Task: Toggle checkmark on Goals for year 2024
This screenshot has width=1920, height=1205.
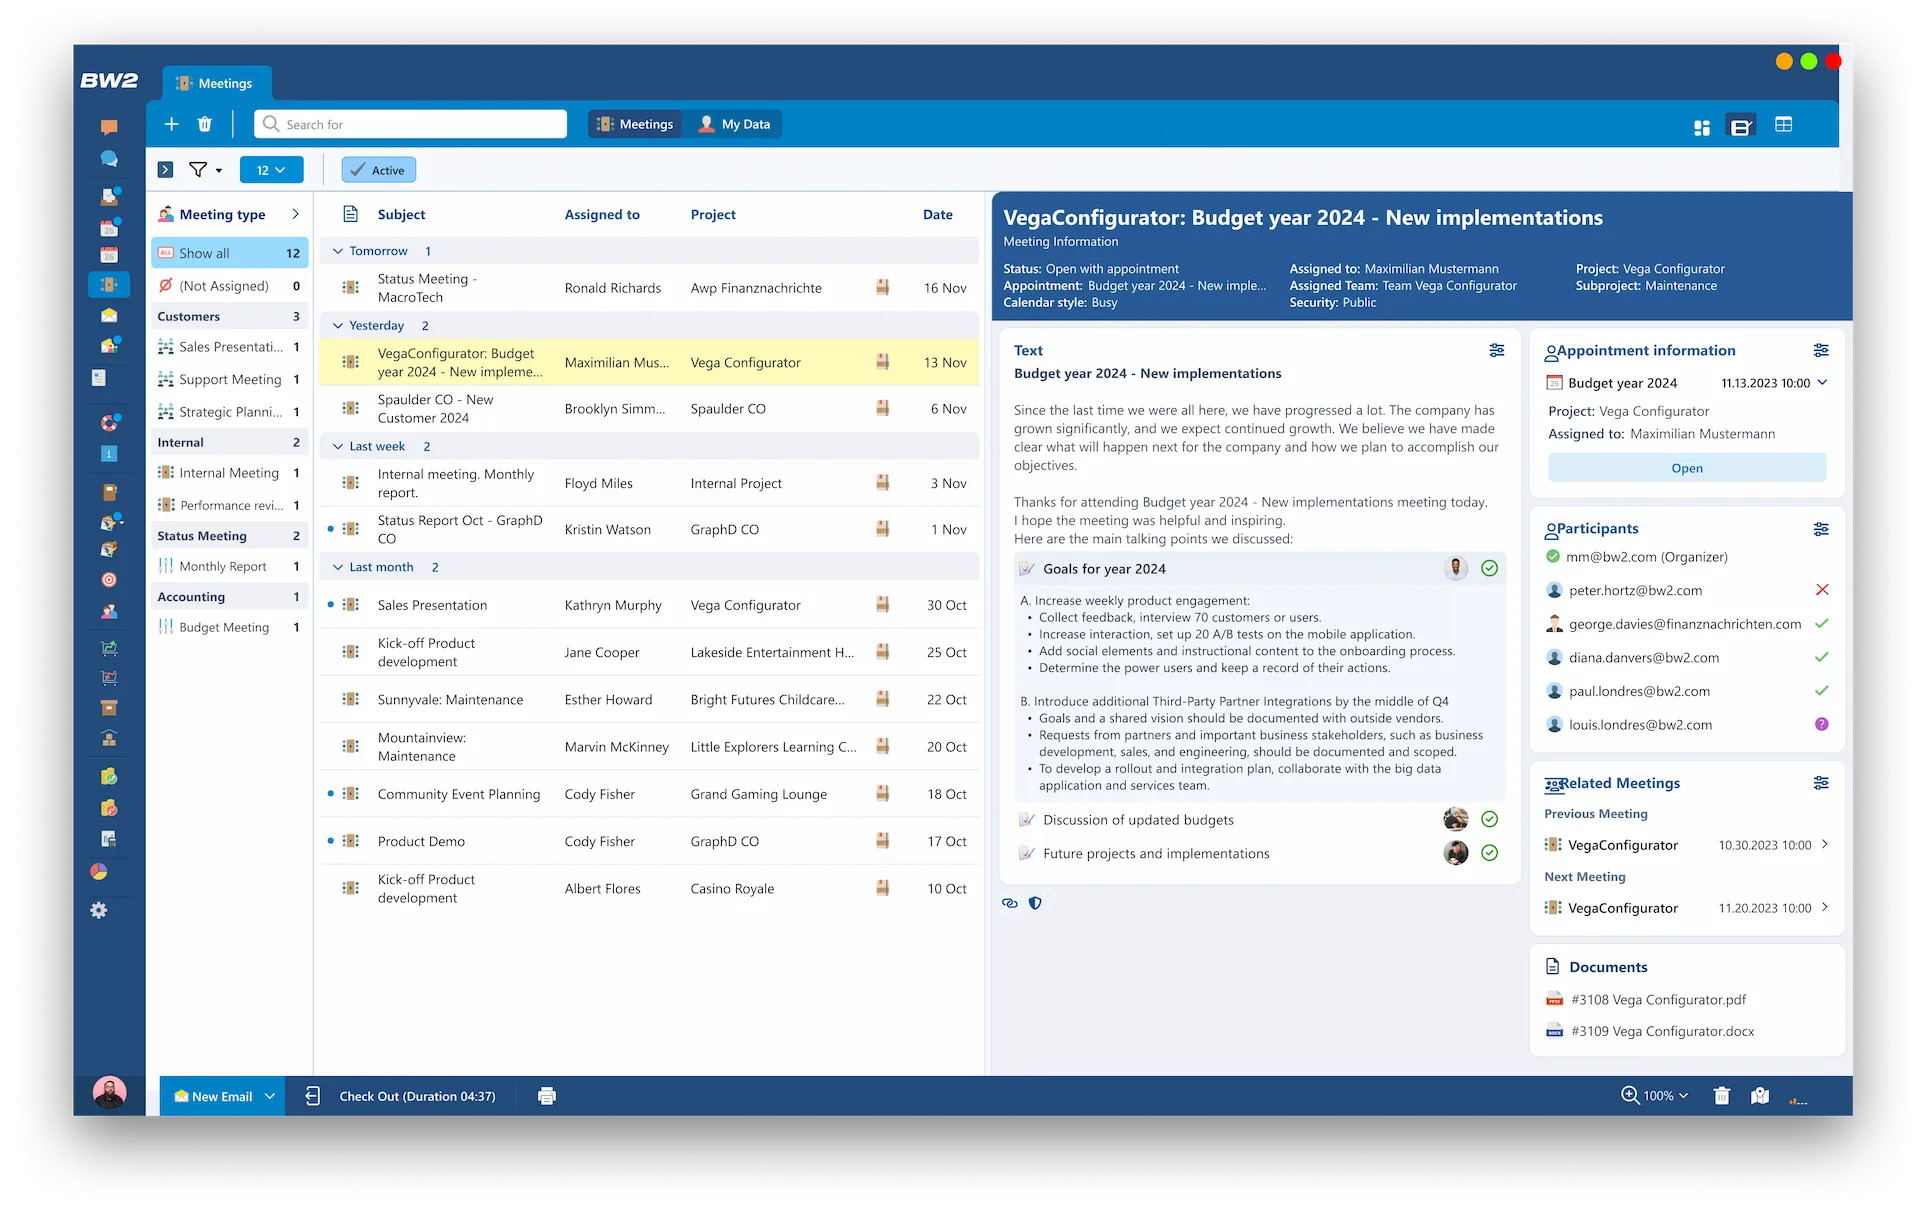Action: (1489, 568)
